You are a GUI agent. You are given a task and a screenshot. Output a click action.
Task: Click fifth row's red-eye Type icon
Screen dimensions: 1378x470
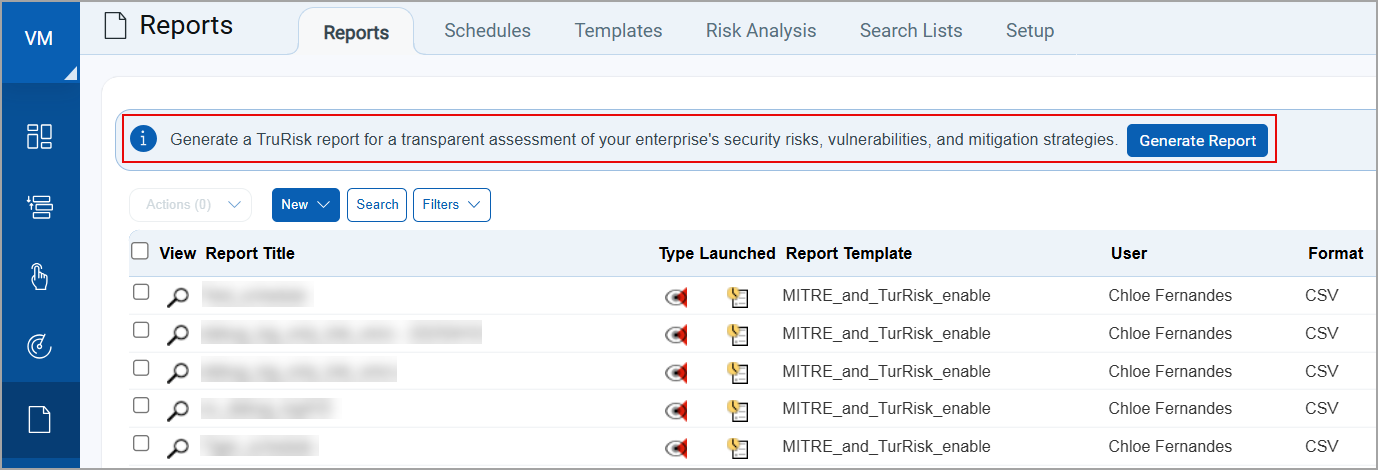676,448
